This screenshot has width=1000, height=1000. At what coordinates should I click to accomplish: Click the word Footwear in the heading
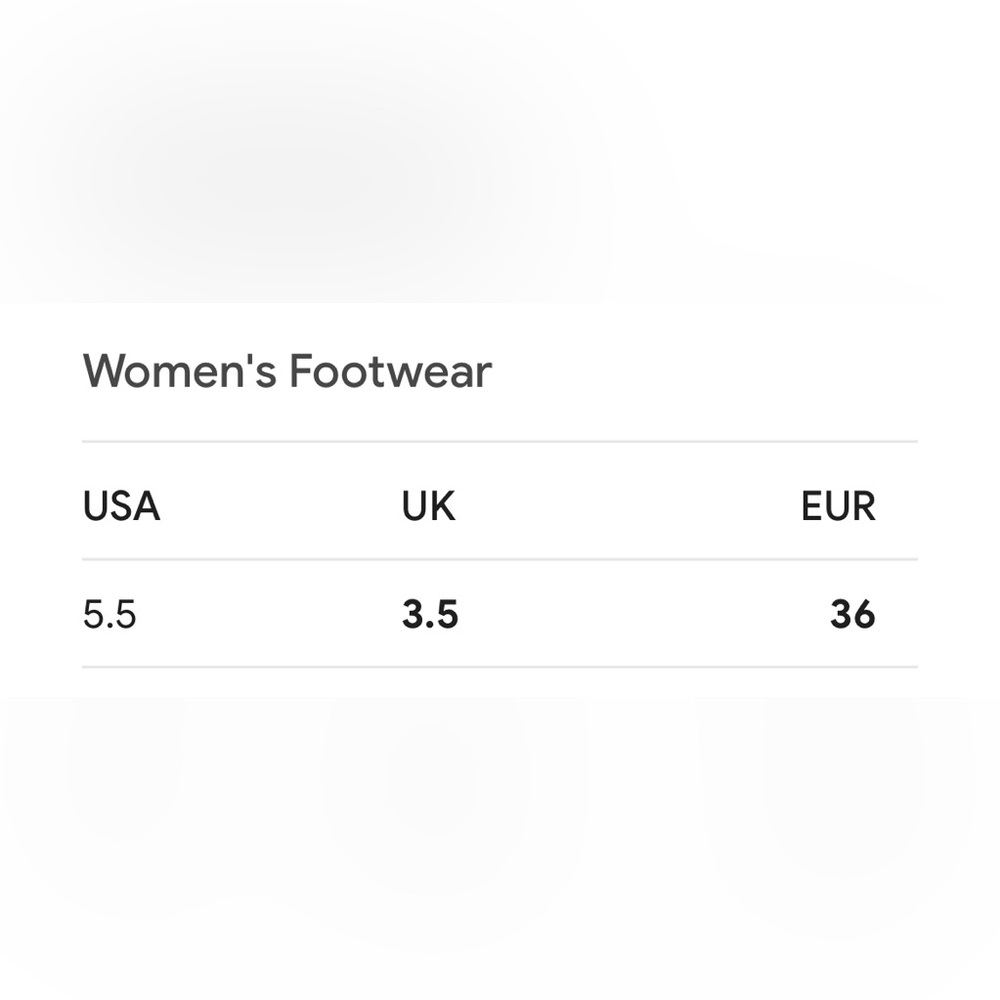(390, 371)
